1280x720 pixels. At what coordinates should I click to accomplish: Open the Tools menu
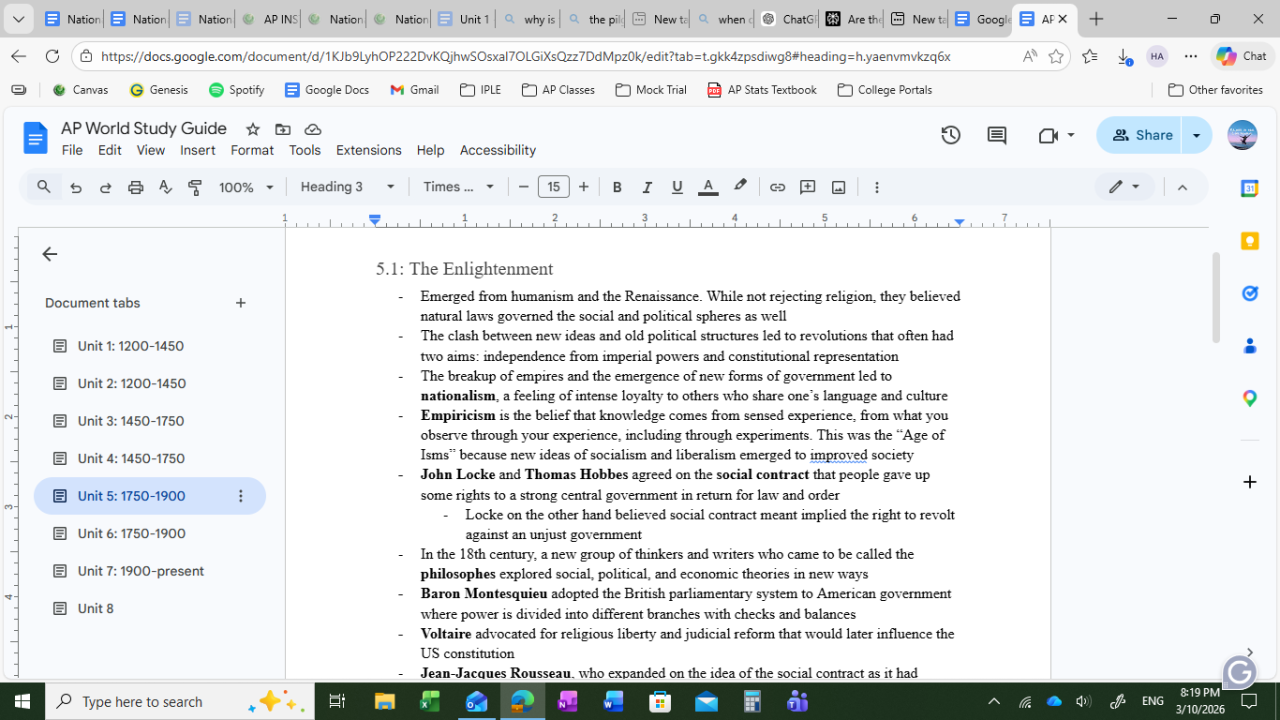point(305,150)
